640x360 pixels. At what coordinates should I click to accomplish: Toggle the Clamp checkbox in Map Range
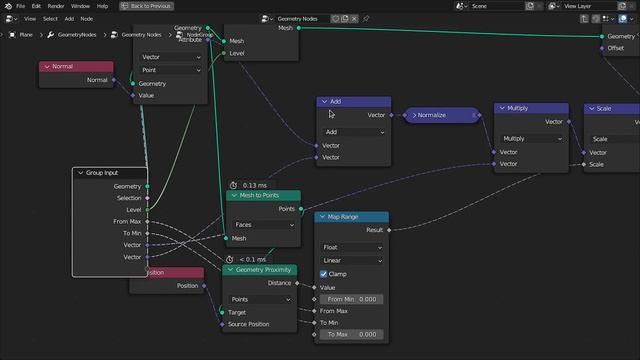(x=324, y=274)
